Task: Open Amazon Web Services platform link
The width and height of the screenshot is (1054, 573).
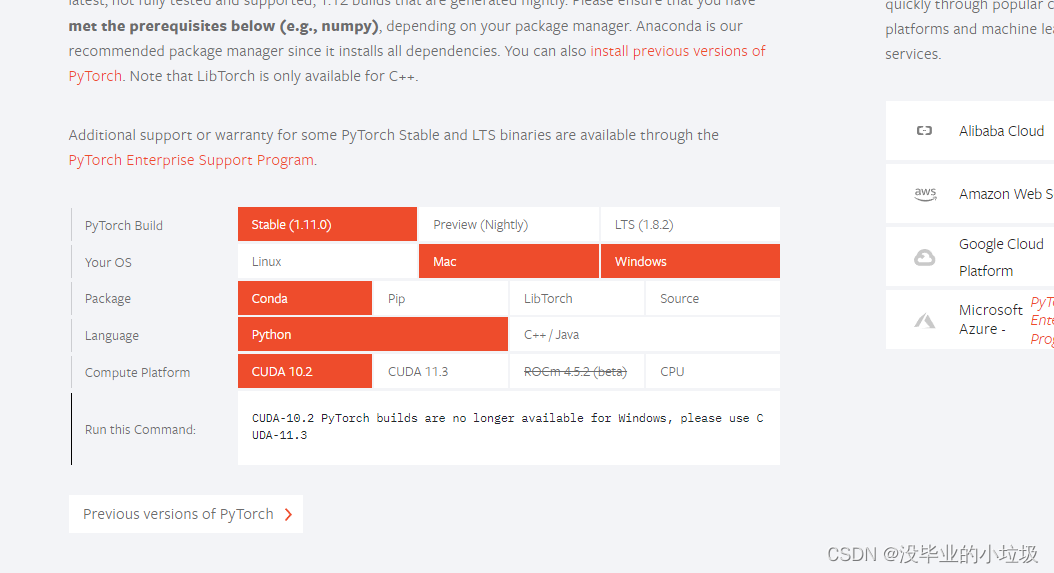Action: coord(970,194)
